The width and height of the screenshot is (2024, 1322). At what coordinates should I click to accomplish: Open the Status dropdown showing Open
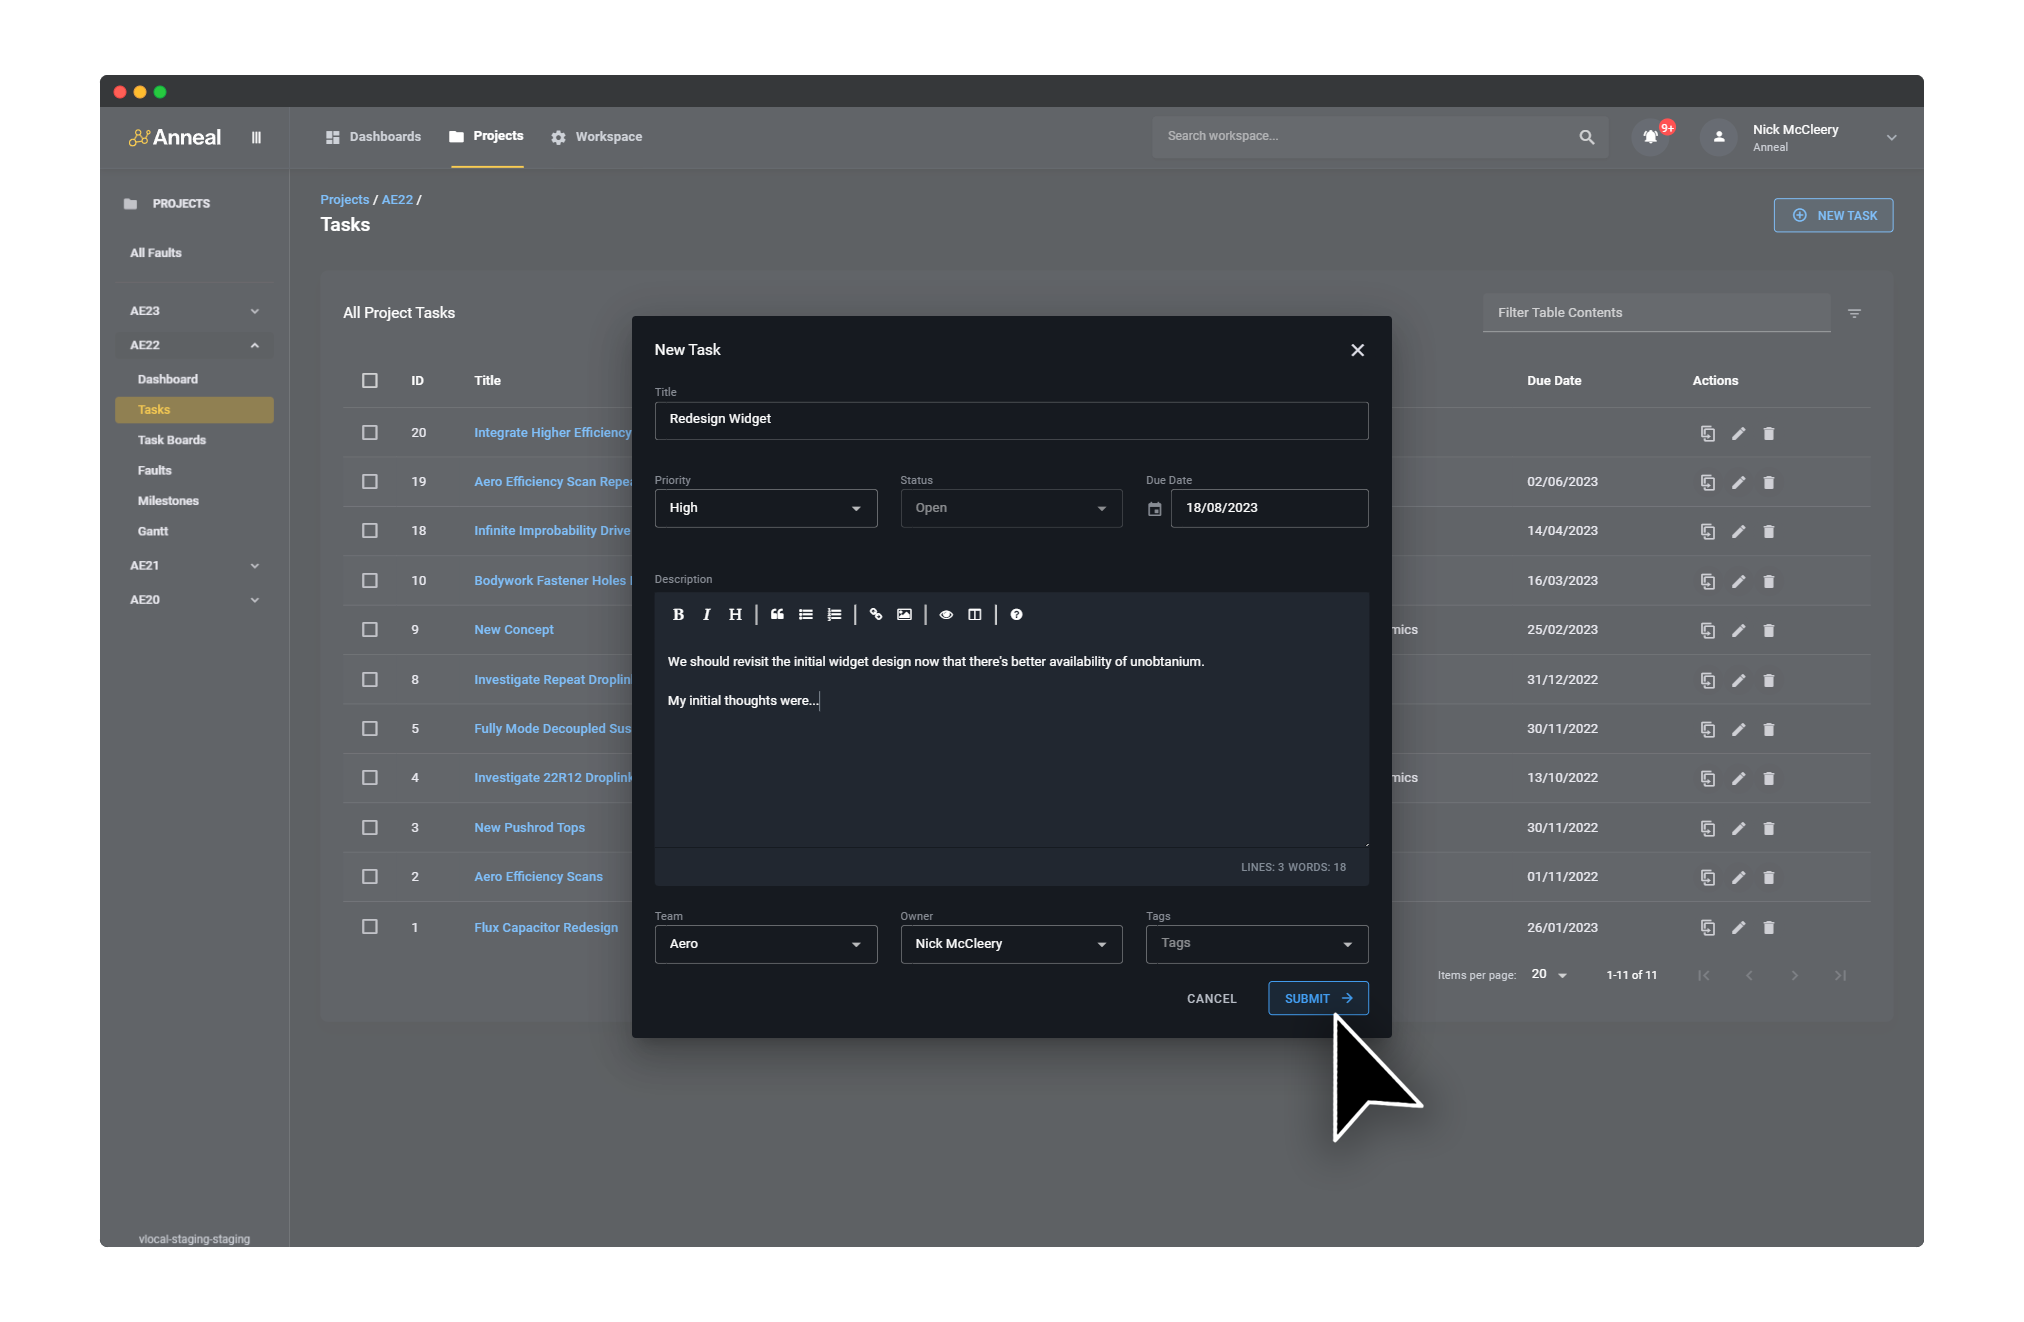pyautogui.click(x=1011, y=508)
